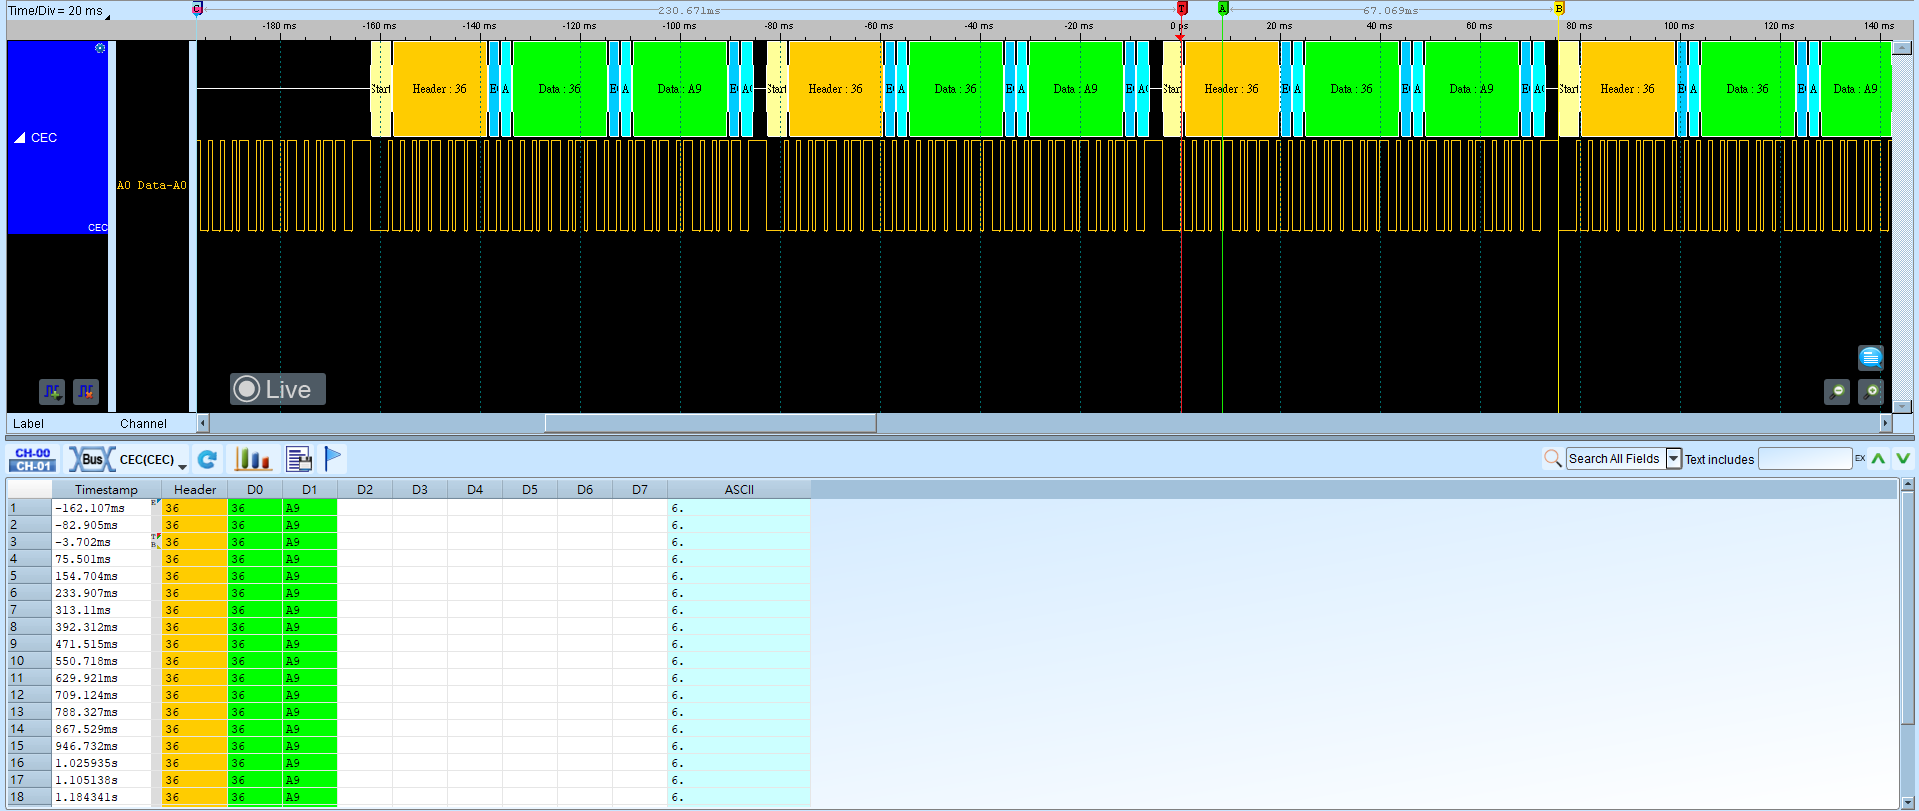Click the export report save icon
Image resolution: width=1919 pixels, height=811 pixels.
click(298, 459)
